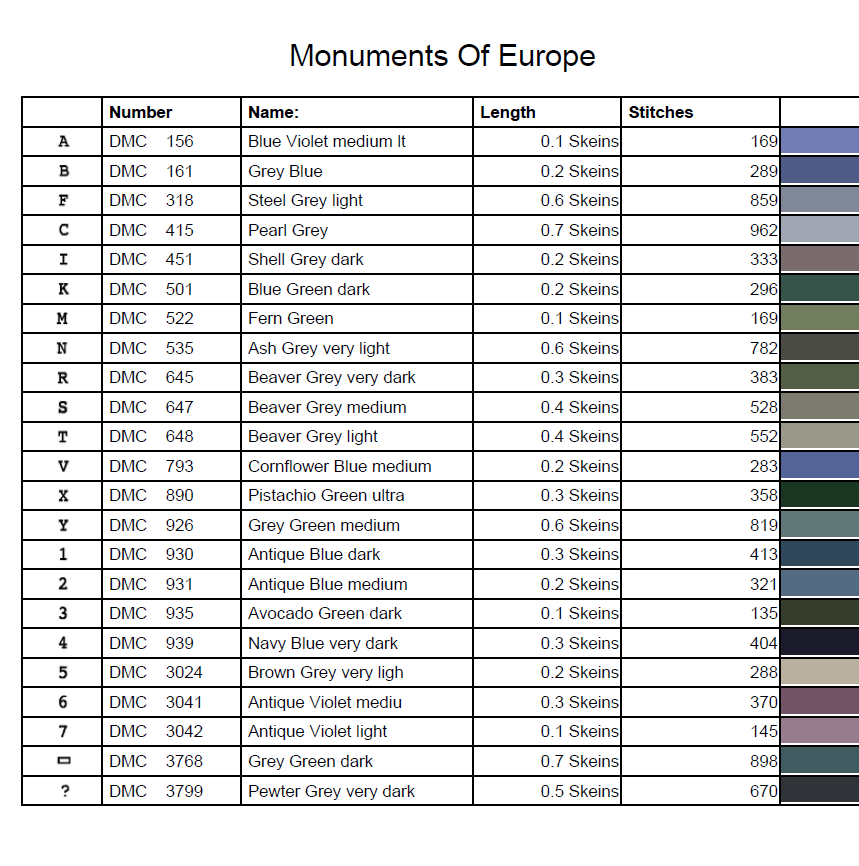Select the Brown Grey very light swatch

(819, 672)
